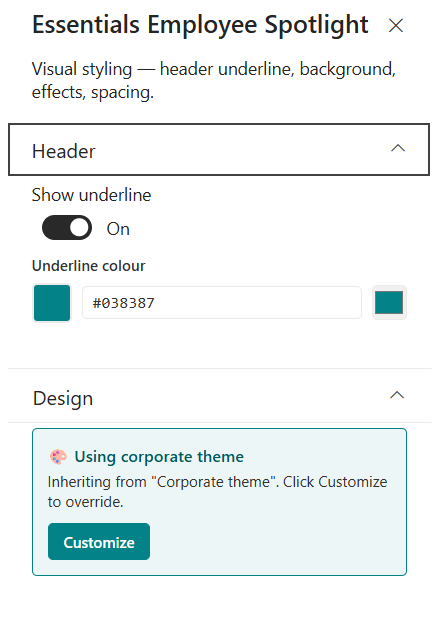Screen dimensions: 437x630
Task: Click the Using corporate theme heading
Action: coord(159,457)
